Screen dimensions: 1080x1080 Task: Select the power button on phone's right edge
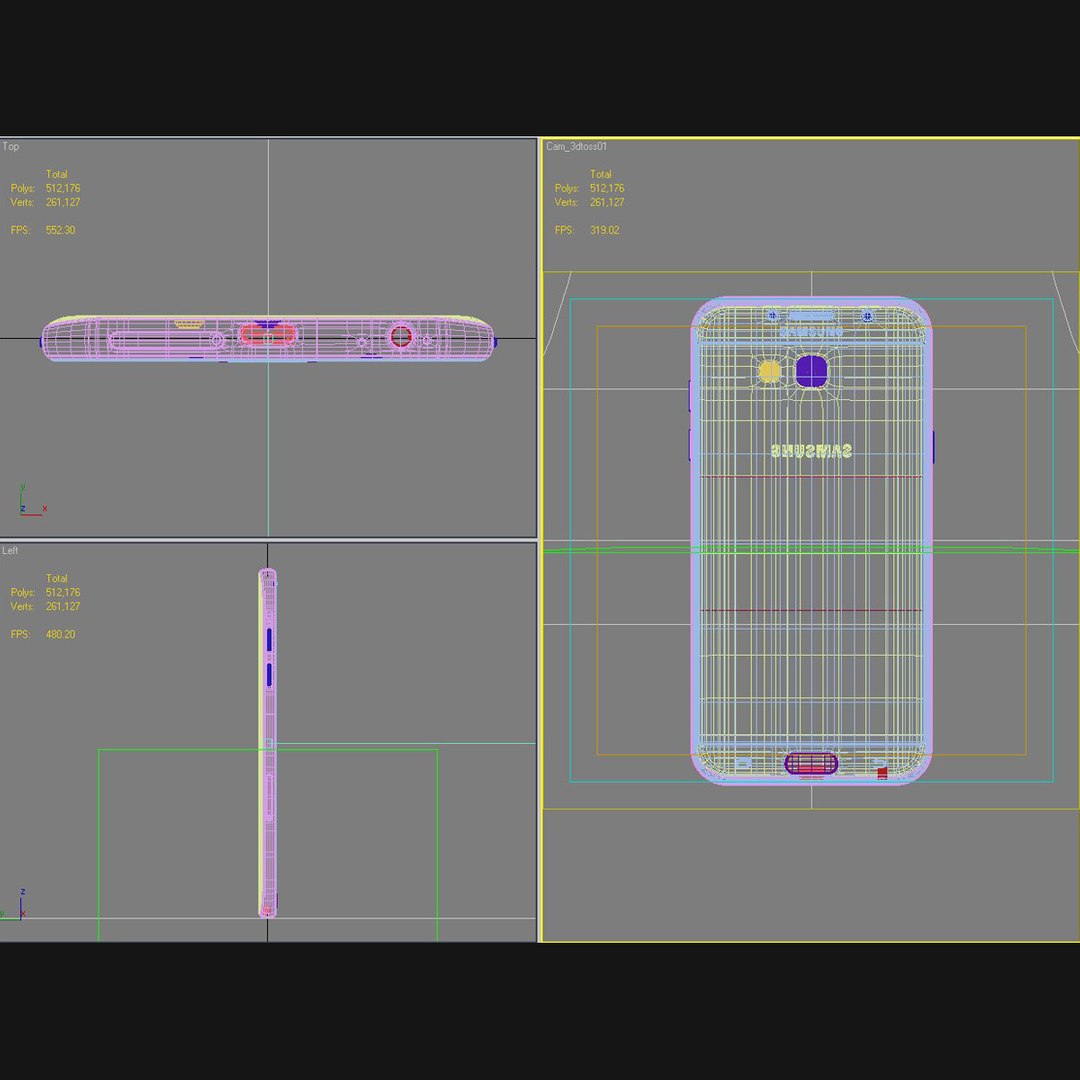tap(933, 447)
